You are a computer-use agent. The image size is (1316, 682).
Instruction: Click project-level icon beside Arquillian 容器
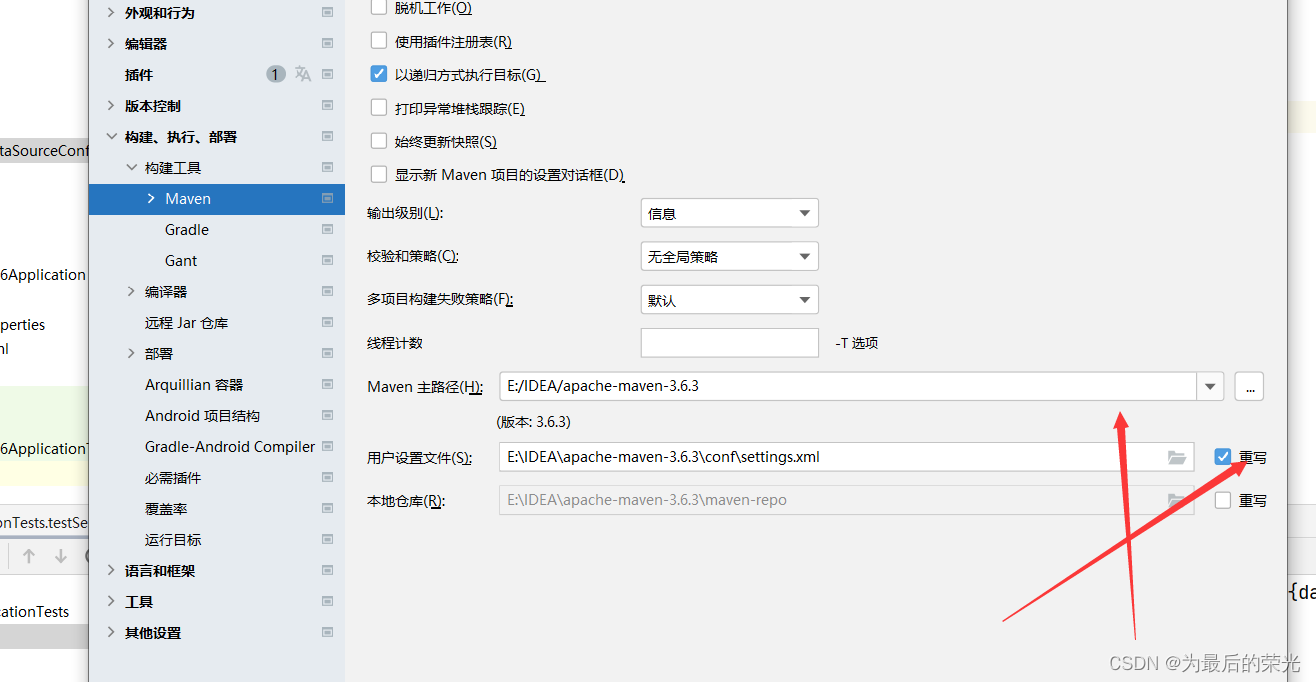point(327,385)
